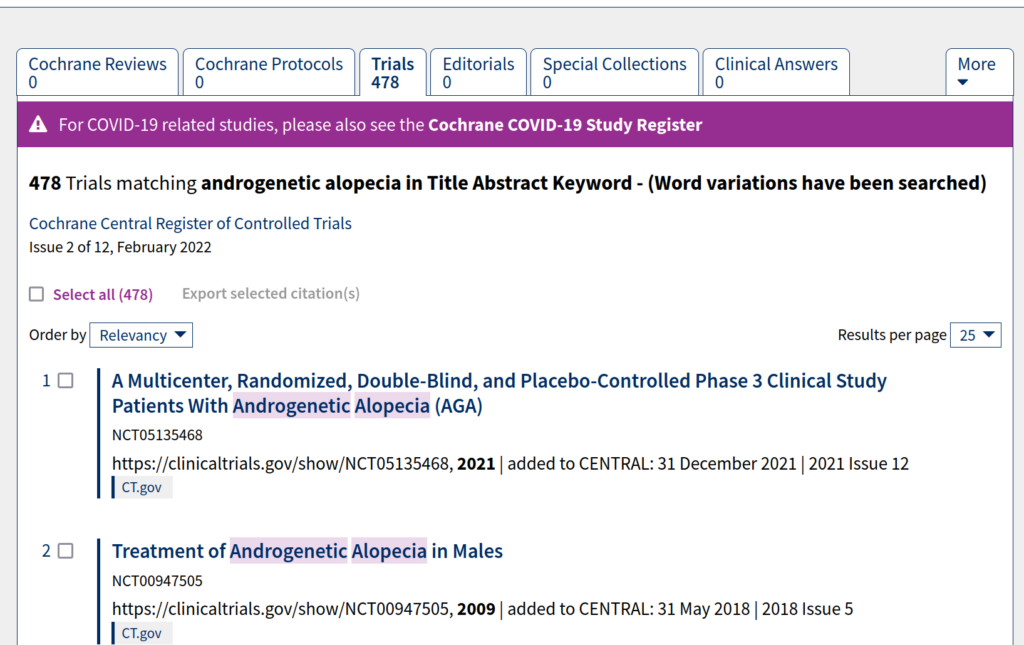The image size is (1024, 645).
Task: Click Export selected citation(s)
Action: coord(270,294)
